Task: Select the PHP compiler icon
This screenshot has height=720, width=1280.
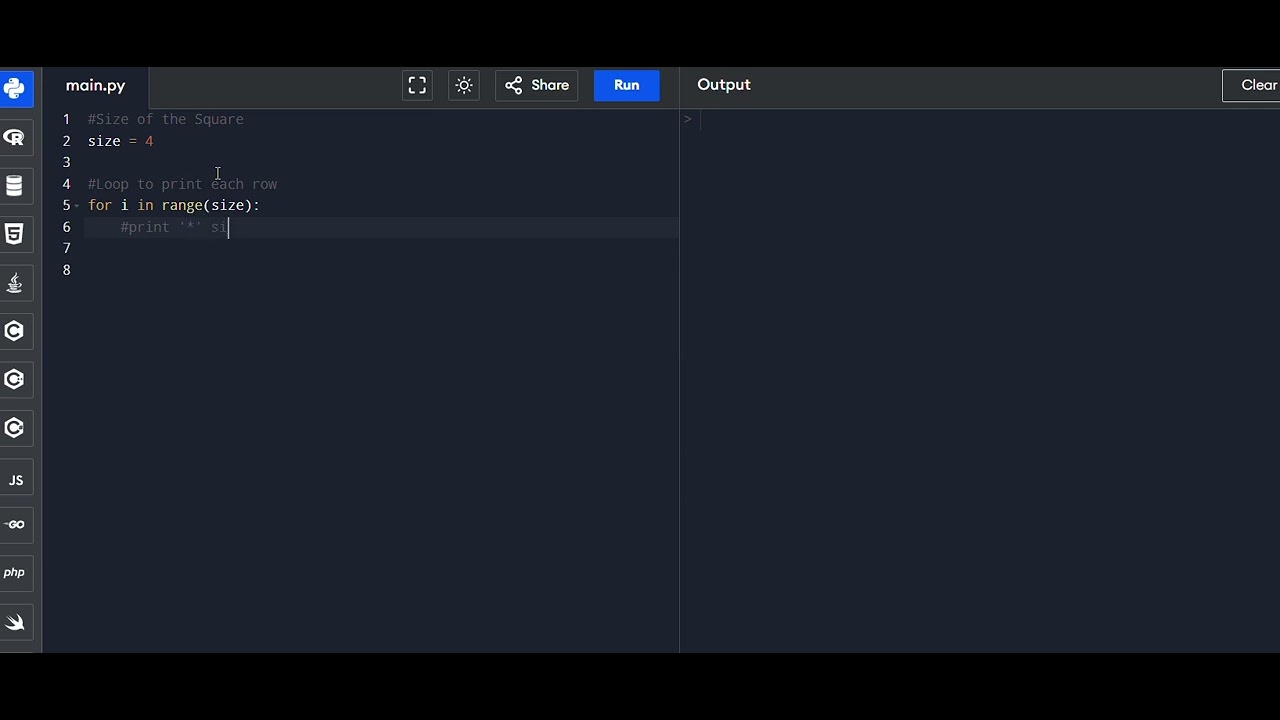Action: tap(15, 573)
